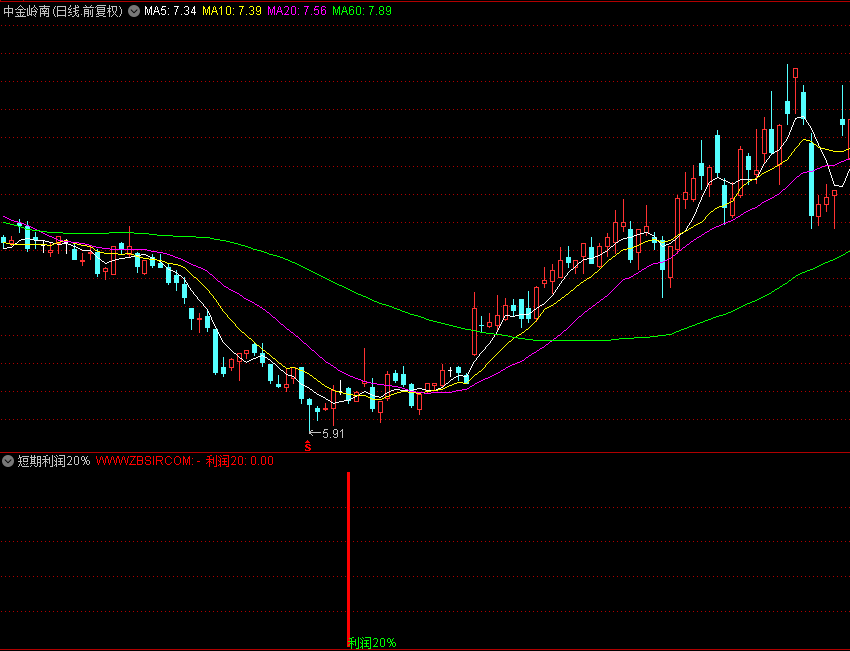Click the green 利润20% label at bar bottom
Image resolution: width=850 pixels, height=651 pixels.
(x=372, y=642)
